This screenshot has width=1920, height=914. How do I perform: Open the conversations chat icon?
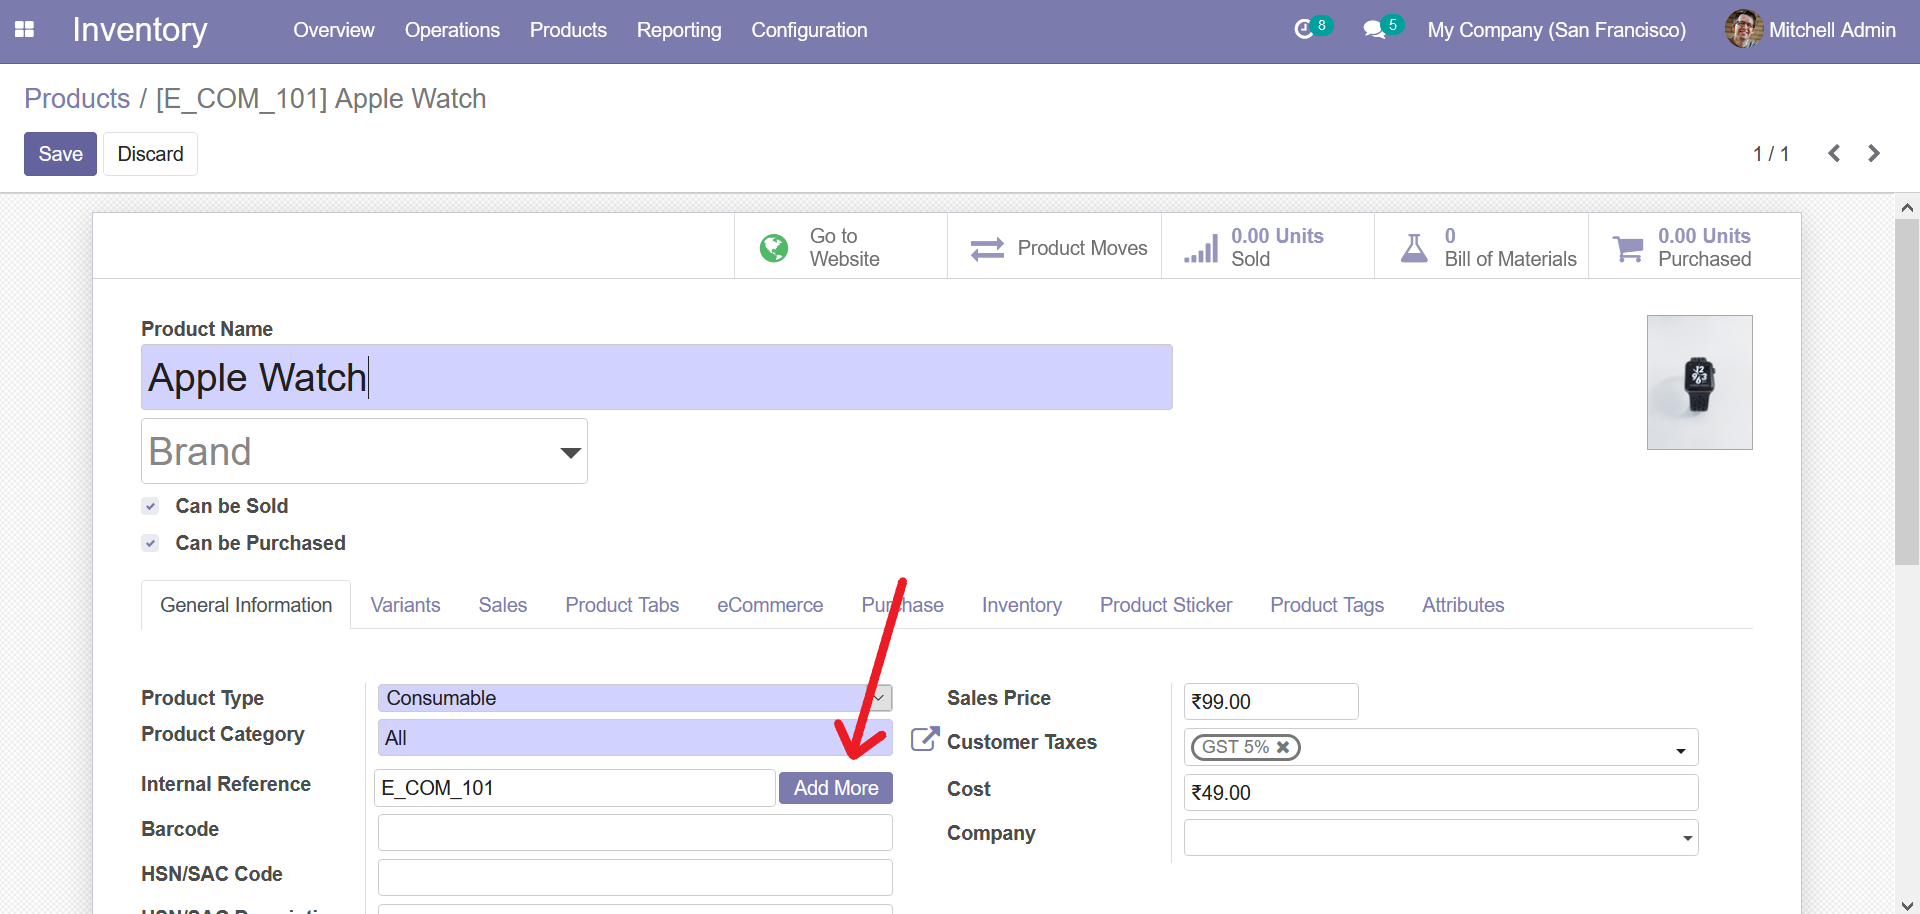[1374, 30]
